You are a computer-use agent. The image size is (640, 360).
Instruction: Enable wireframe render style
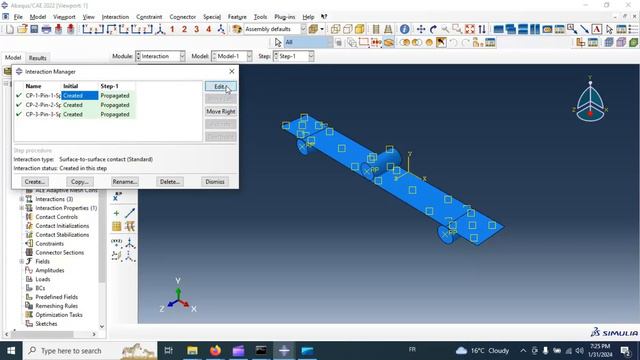point(336,29)
